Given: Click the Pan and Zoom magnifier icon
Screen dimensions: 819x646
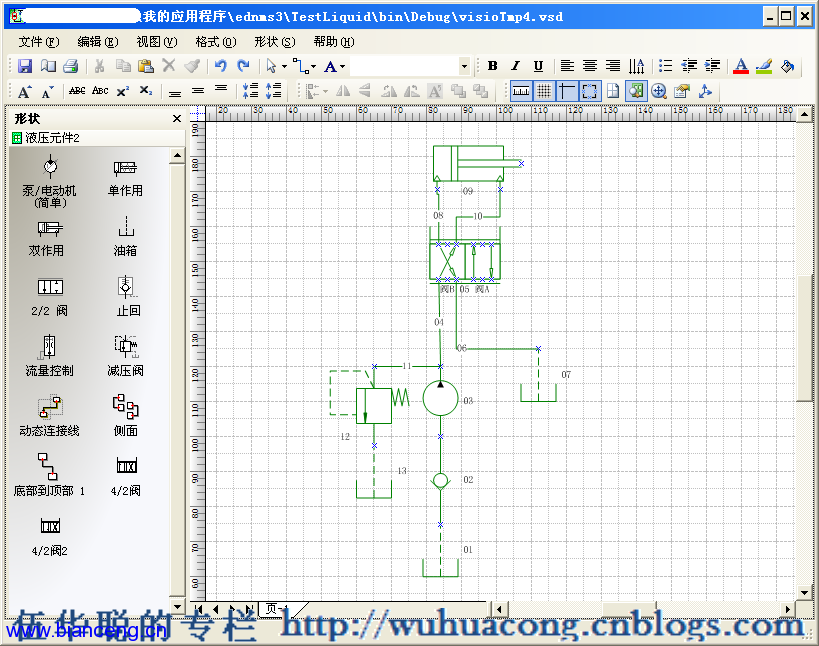Looking at the screenshot, I should coord(659,91).
